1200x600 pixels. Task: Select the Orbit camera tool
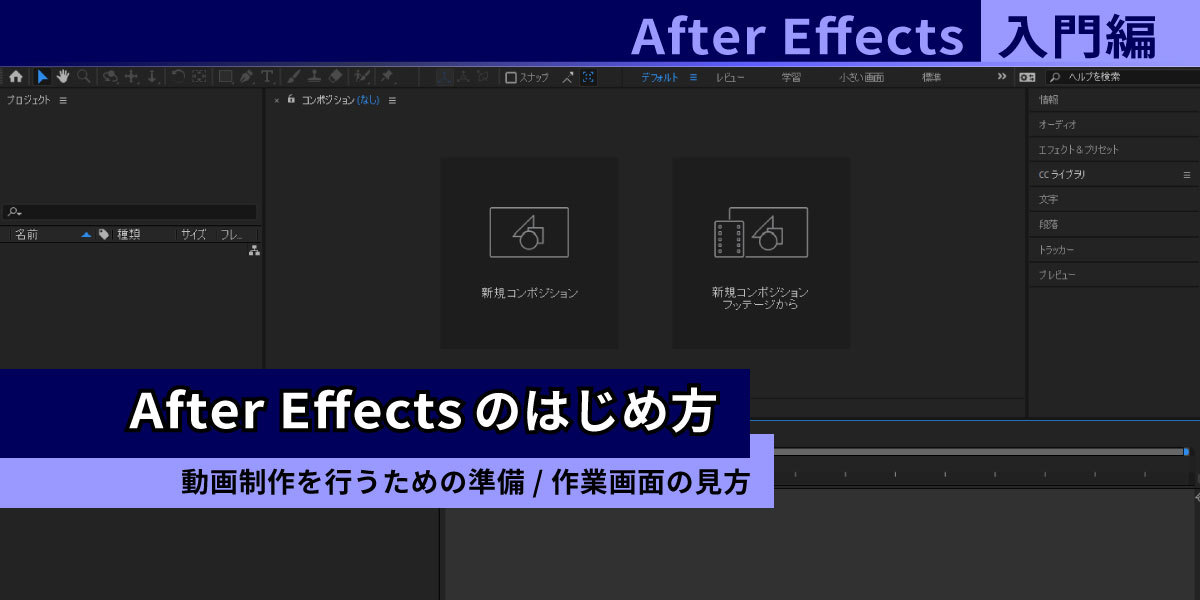pos(110,76)
